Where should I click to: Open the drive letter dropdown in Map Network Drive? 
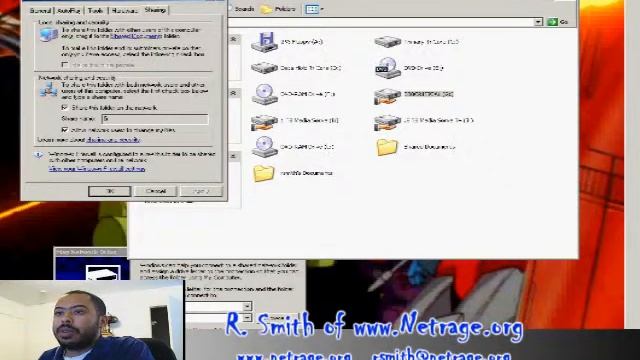(x=247, y=306)
